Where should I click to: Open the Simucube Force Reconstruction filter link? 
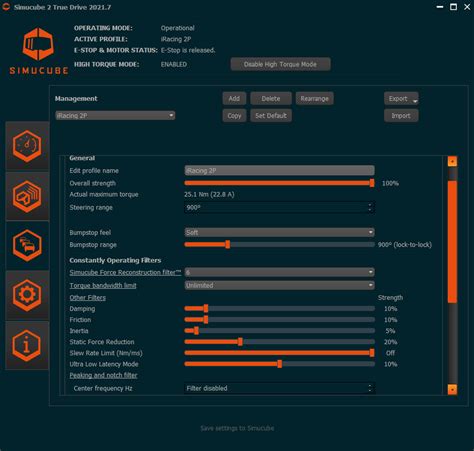(125, 272)
